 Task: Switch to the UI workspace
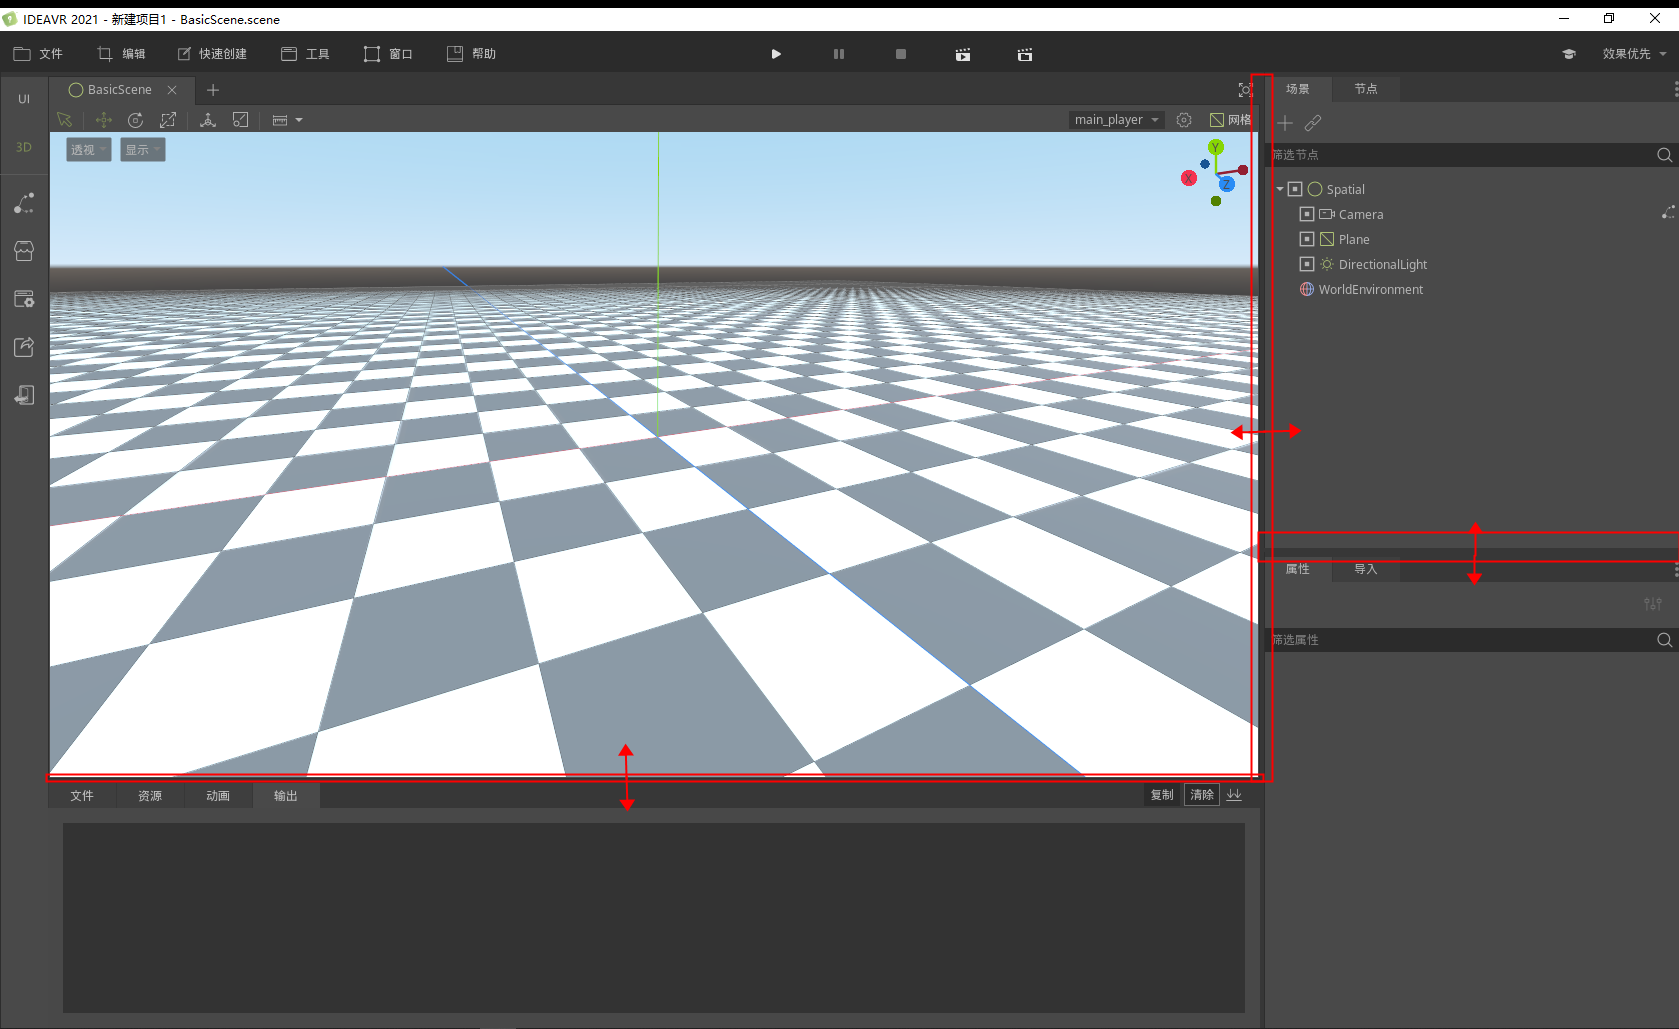point(24,99)
